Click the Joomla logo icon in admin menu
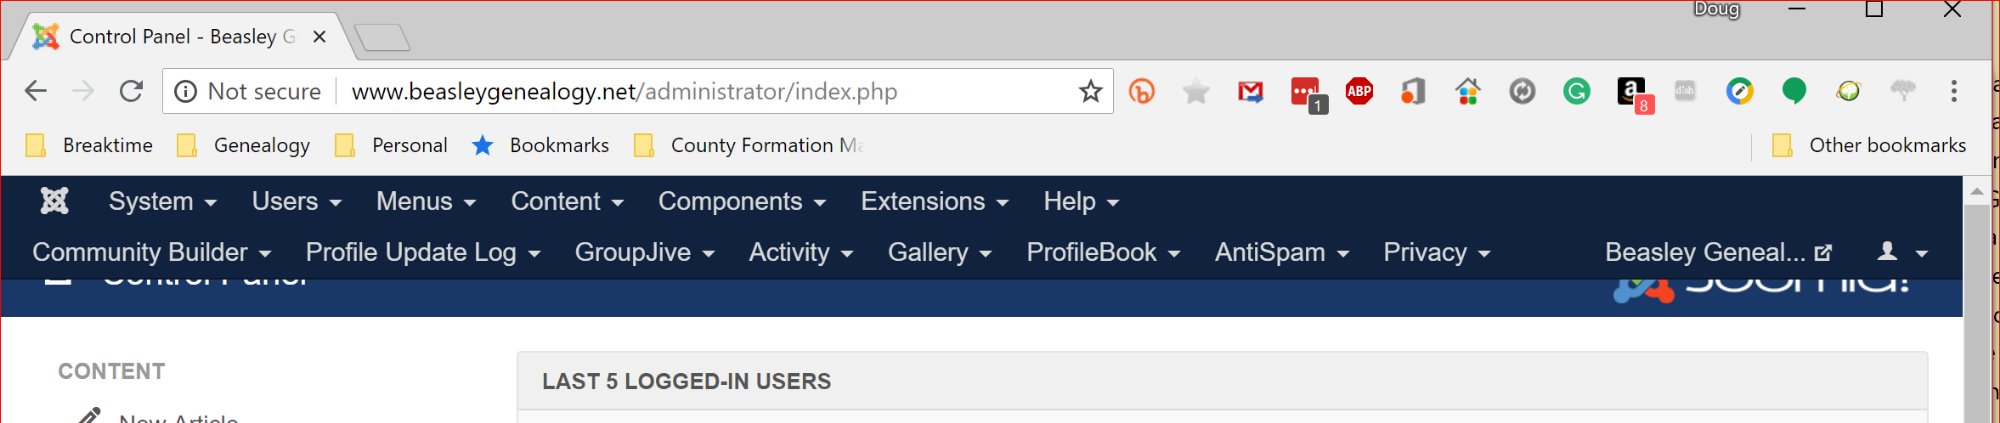The image size is (2000, 423). (x=54, y=201)
